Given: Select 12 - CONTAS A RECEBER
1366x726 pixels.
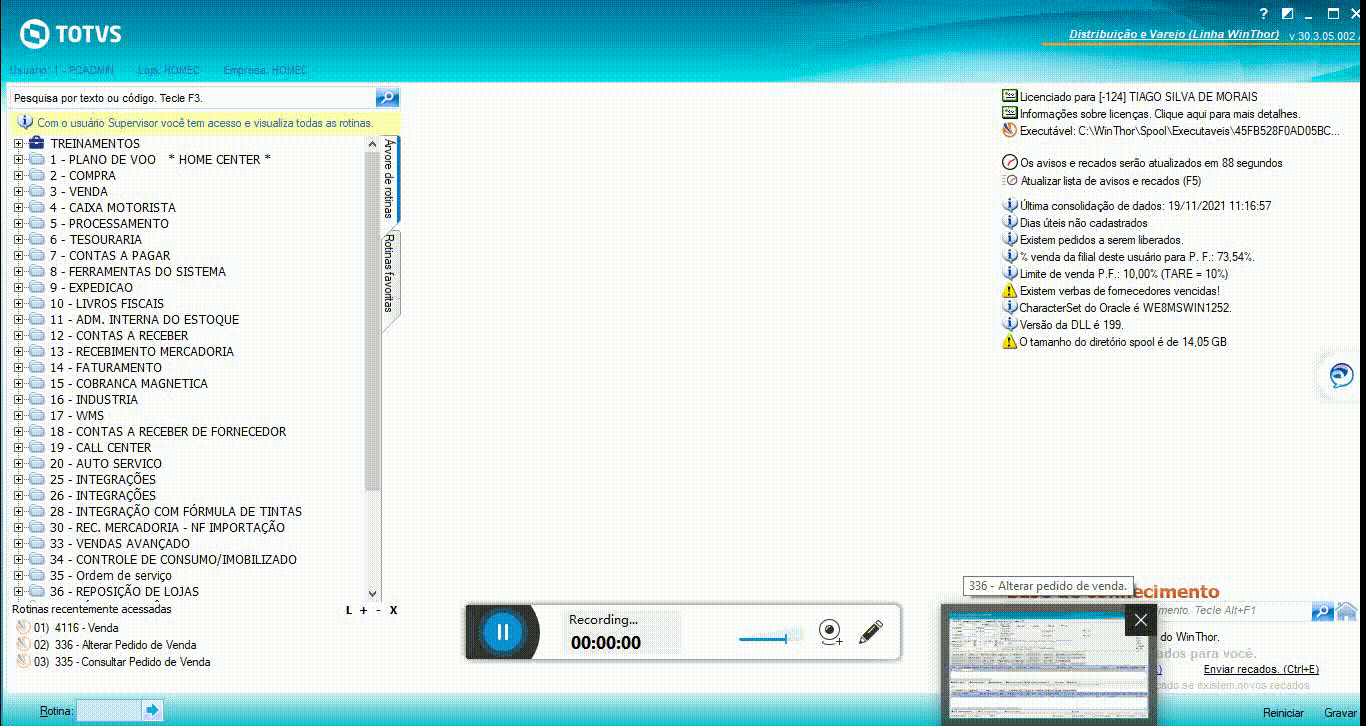Looking at the screenshot, I should 119,336.
